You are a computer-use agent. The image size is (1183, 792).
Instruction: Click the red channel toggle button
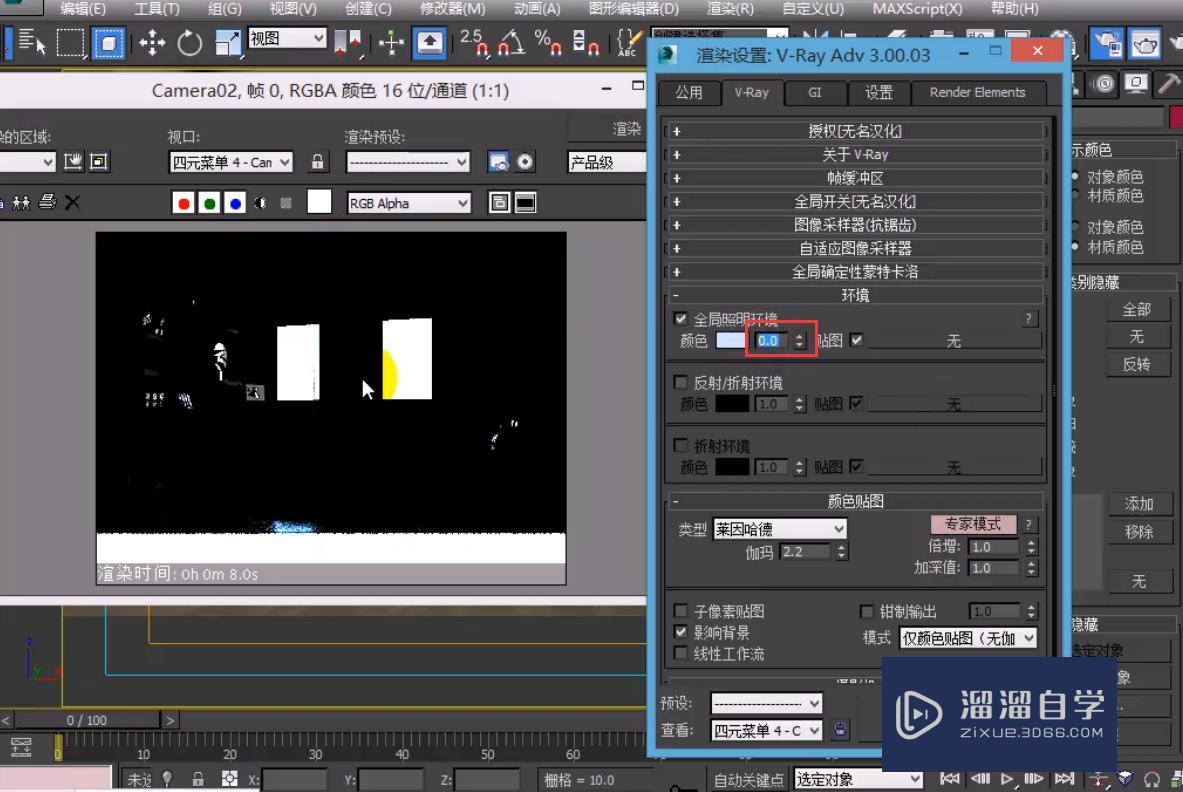[183, 203]
